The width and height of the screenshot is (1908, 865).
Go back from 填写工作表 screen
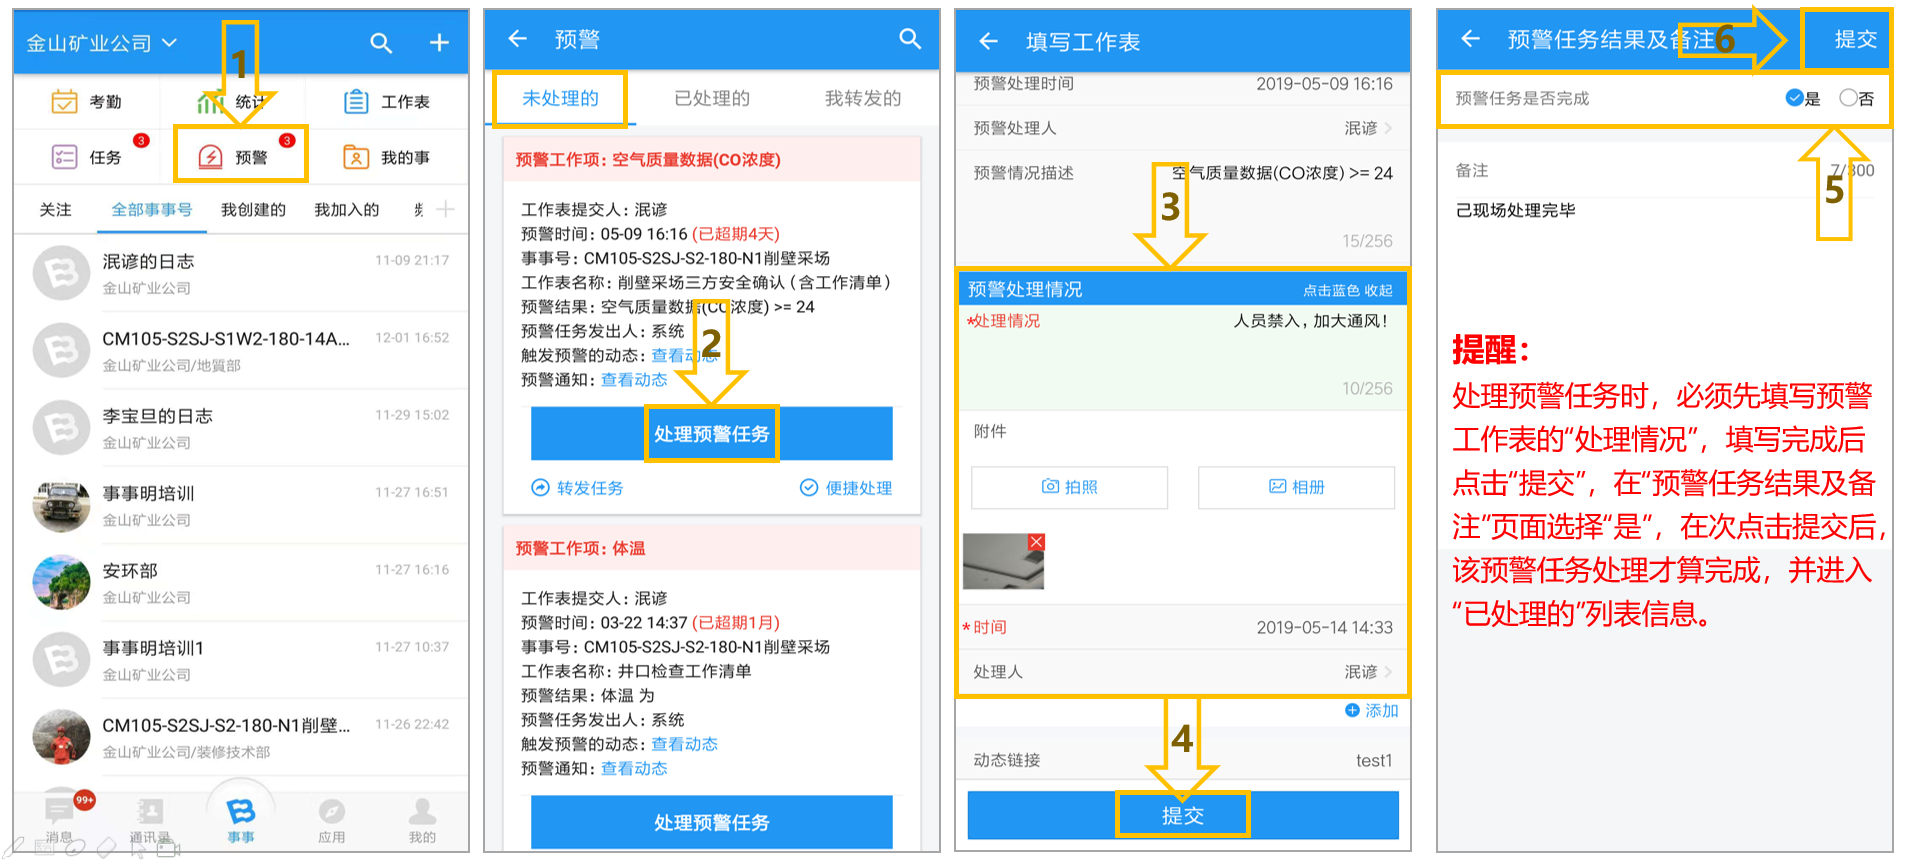[x=988, y=41]
